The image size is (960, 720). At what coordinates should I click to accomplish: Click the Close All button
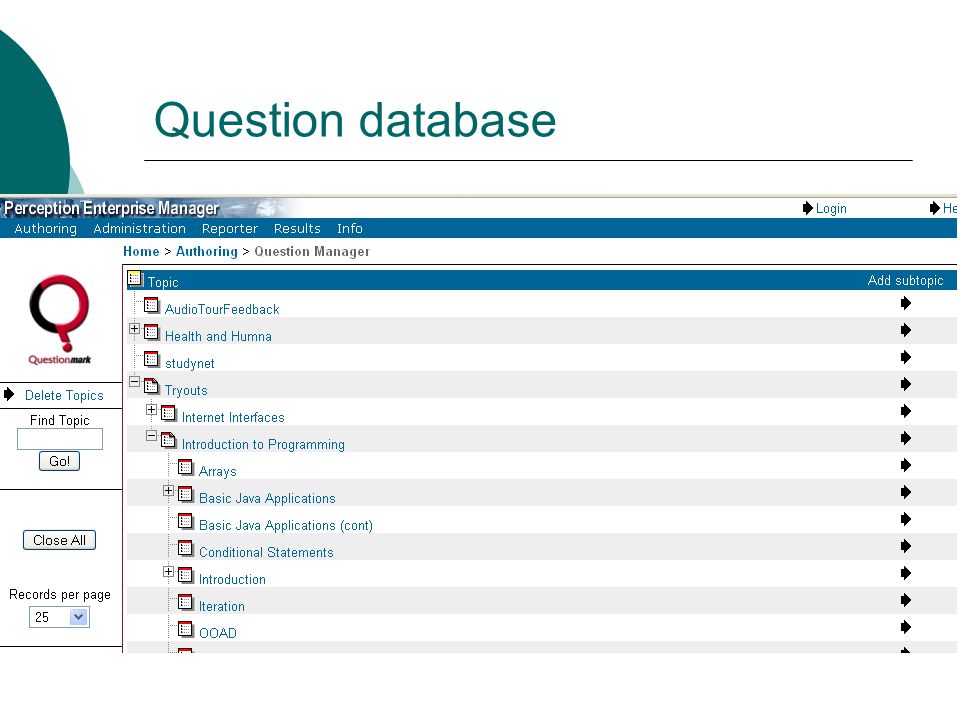[59, 540]
